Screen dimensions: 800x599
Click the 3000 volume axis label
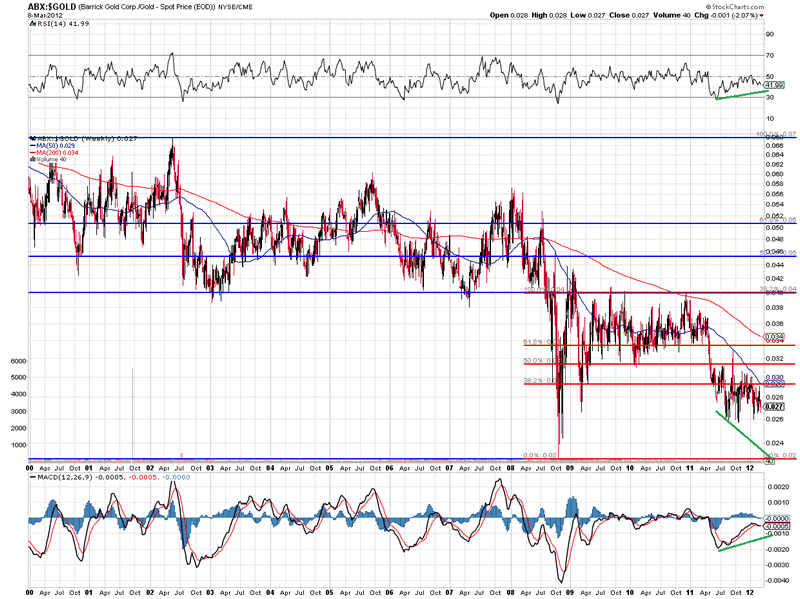(x=18, y=411)
